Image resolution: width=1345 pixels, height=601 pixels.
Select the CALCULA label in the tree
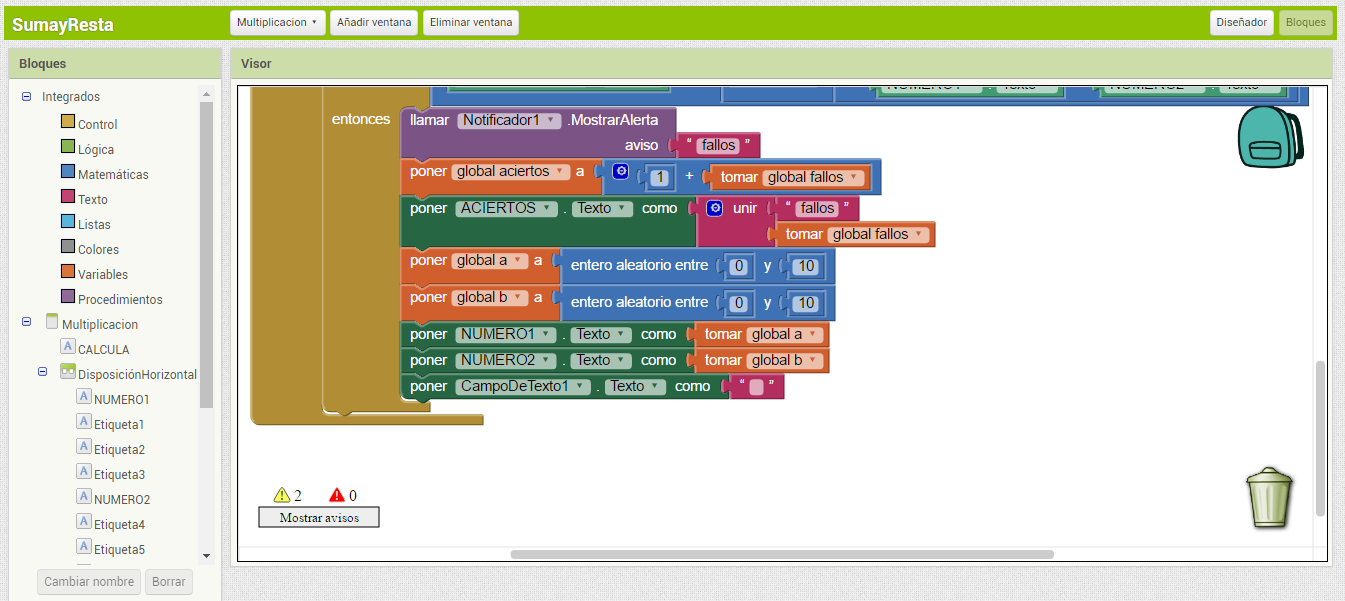pos(103,349)
